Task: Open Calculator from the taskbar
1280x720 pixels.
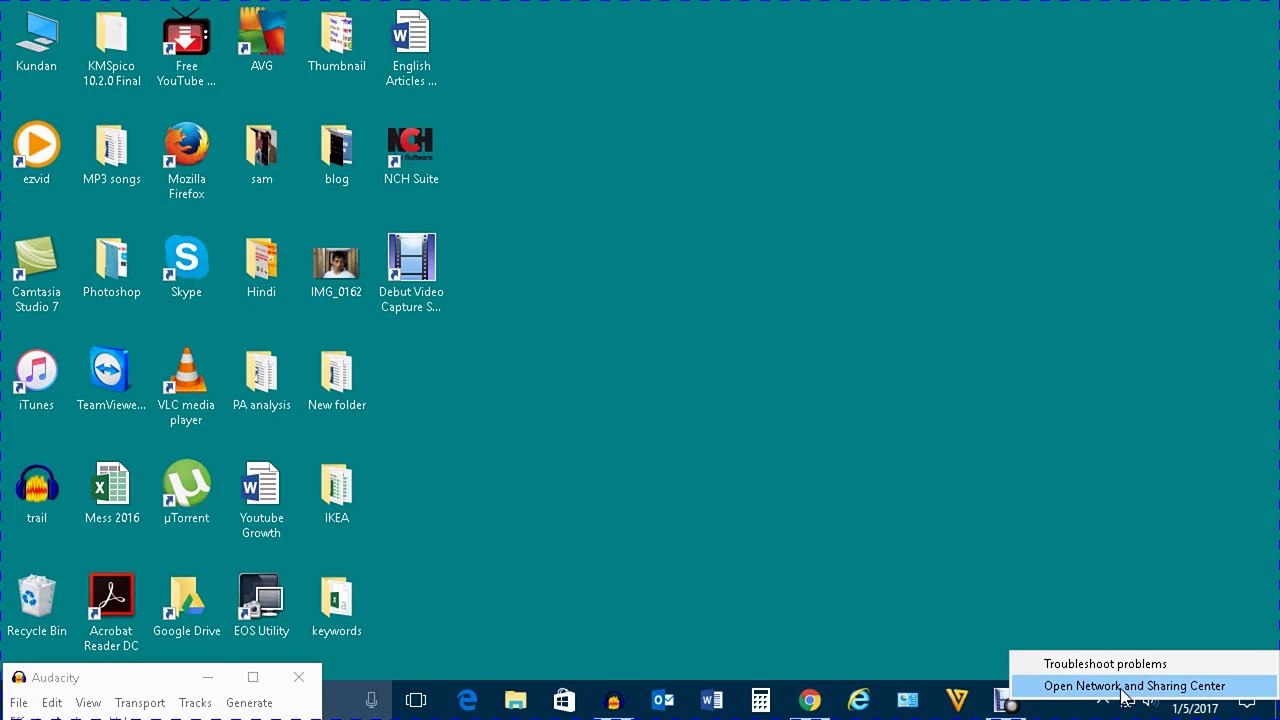Action: pyautogui.click(x=761, y=700)
